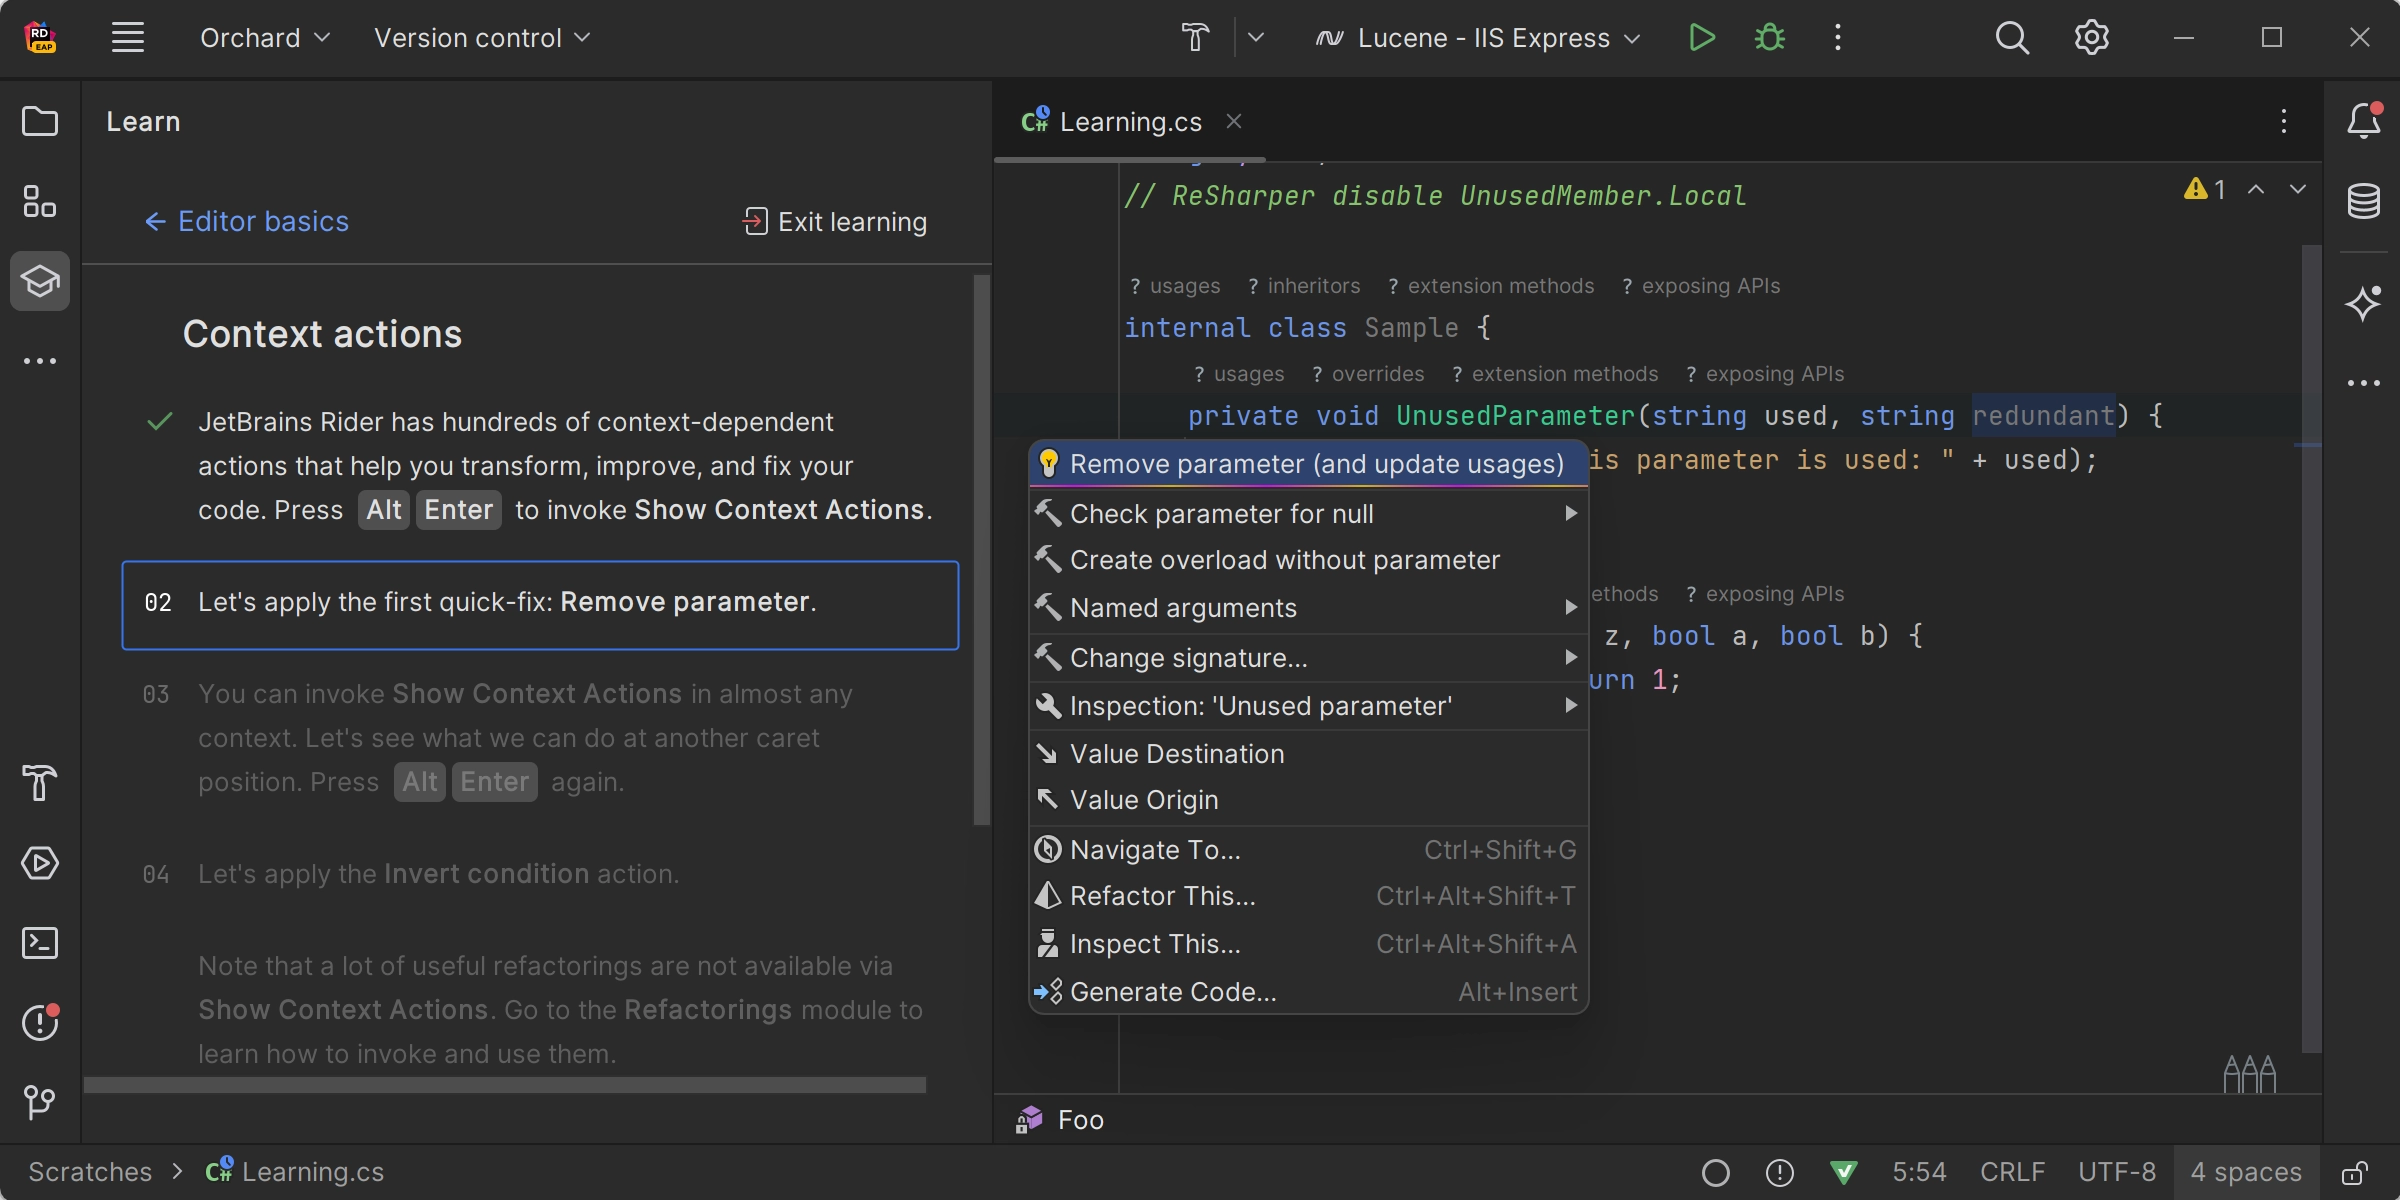
Task: Open the Settings gear icon
Action: (x=2091, y=38)
